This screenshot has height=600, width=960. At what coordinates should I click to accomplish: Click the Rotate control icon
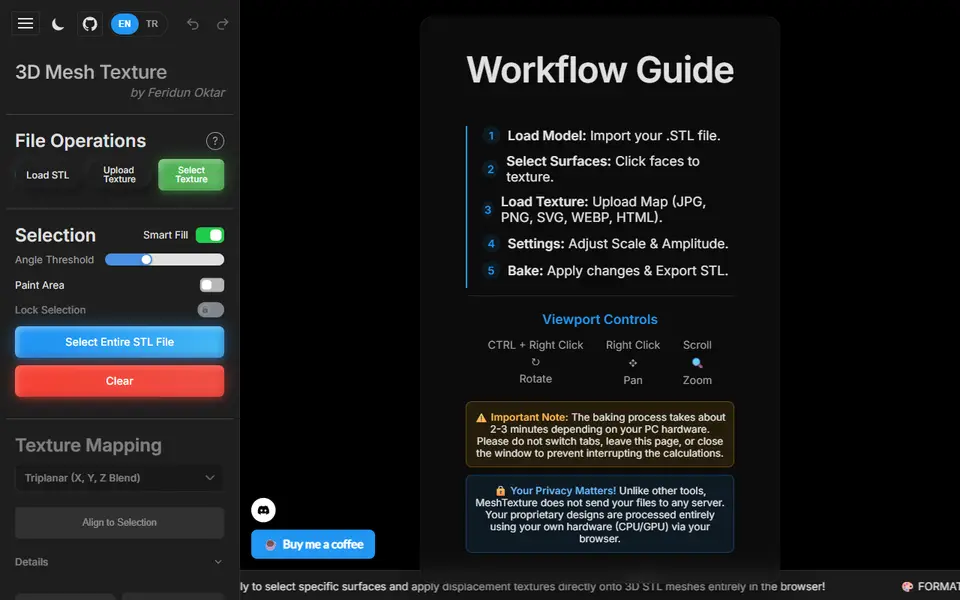pyautogui.click(x=536, y=362)
